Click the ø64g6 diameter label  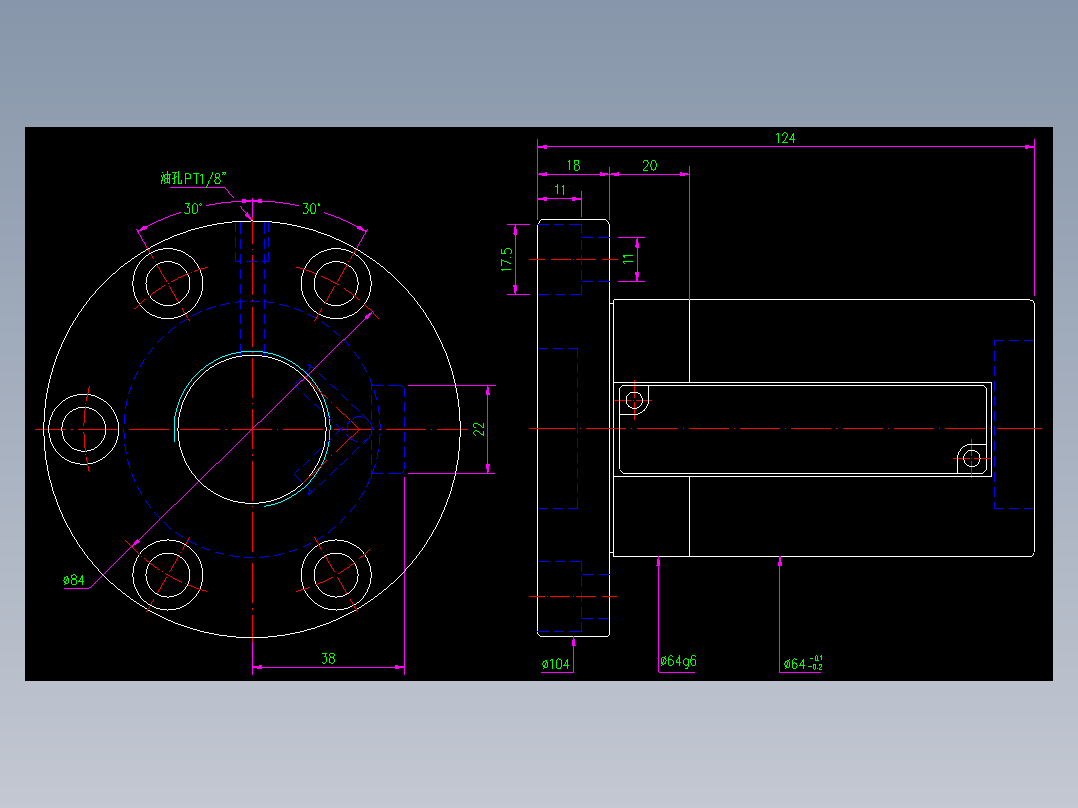[x=678, y=662]
